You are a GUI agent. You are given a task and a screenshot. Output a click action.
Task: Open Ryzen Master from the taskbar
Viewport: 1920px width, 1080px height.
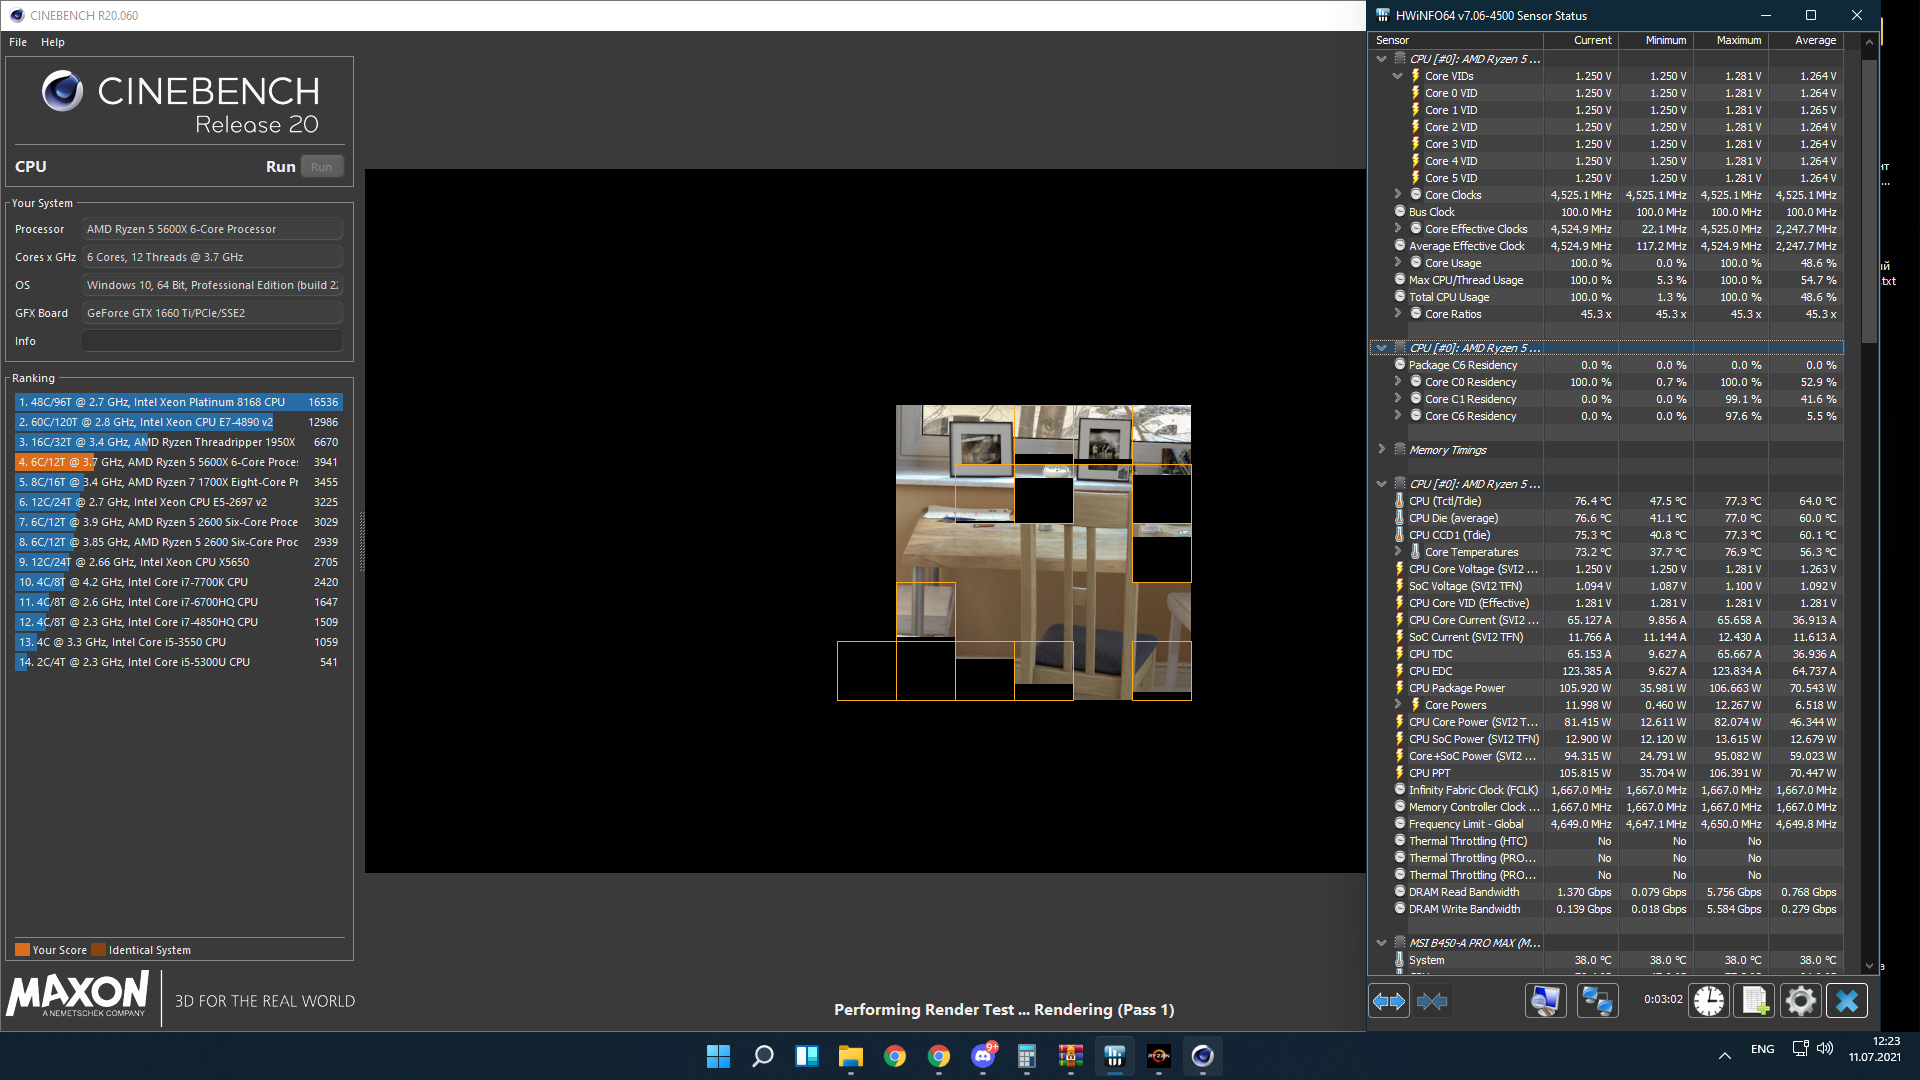[1158, 1056]
